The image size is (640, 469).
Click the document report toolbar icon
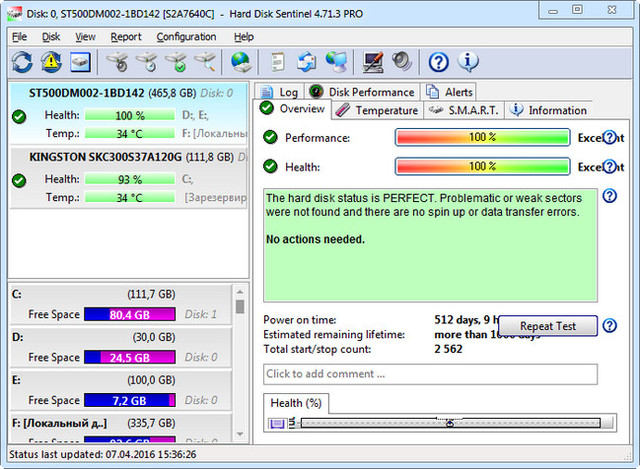279,62
